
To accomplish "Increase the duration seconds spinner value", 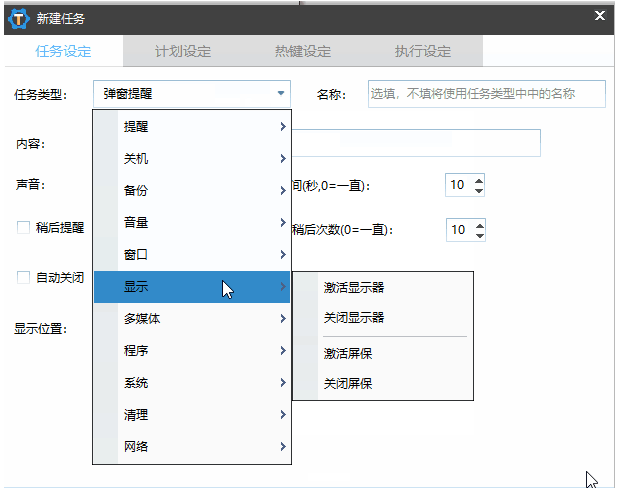I will pos(479,180).
